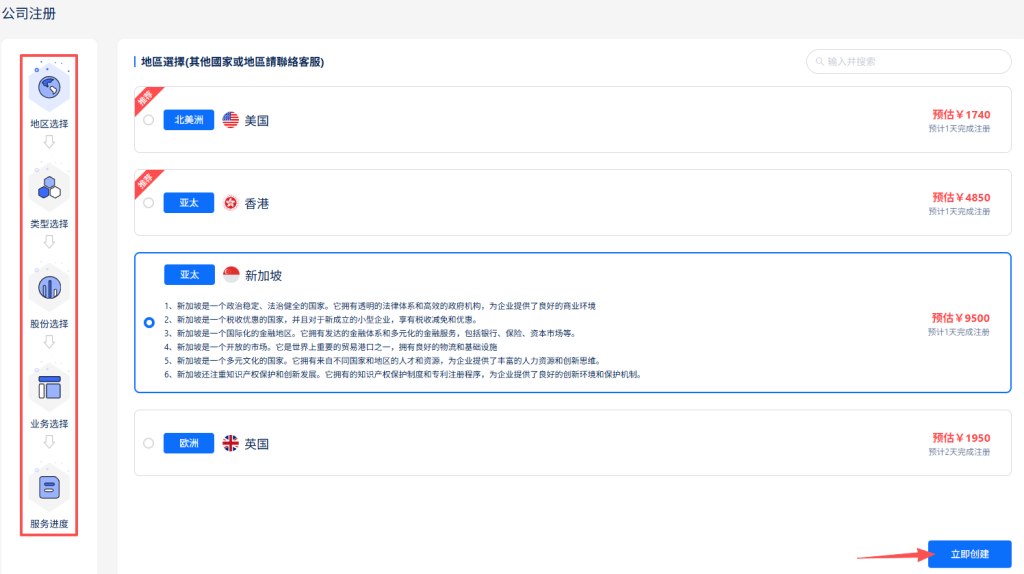Click the 香港 region name

(257, 204)
